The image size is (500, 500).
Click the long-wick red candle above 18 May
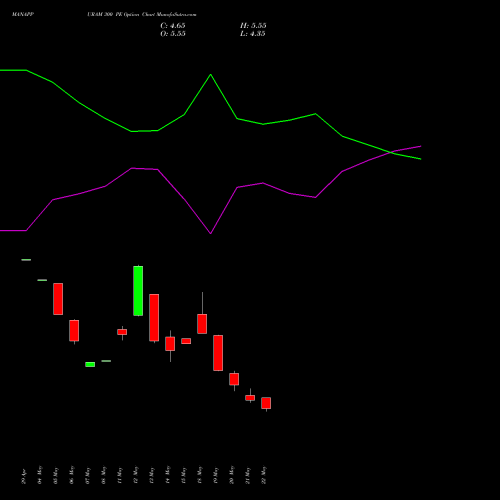point(202,324)
